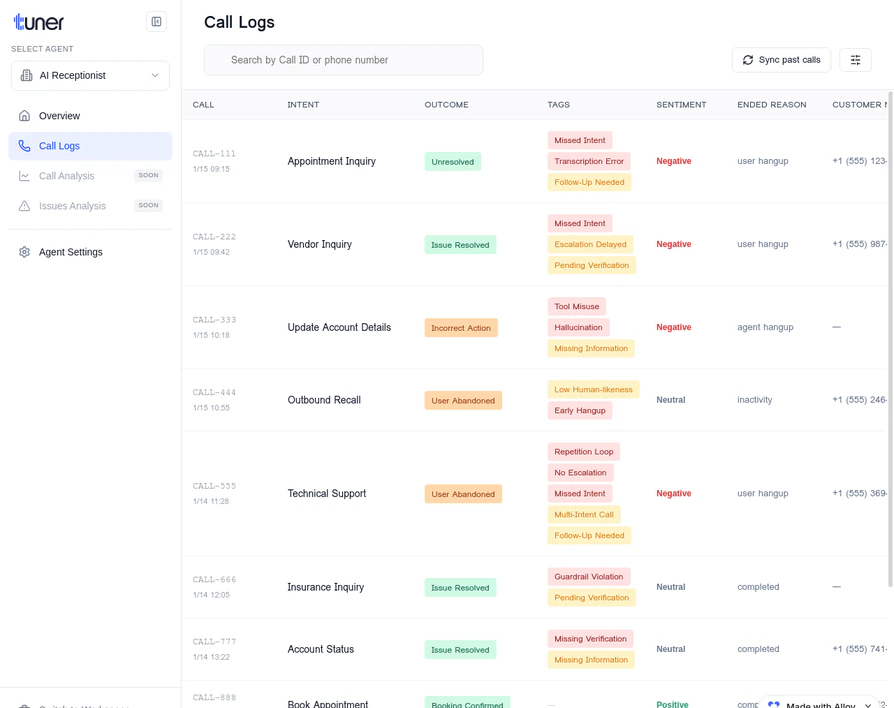This screenshot has height=708, width=894.
Task: Click the Transcription Error tag
Action: click(589, 161)
